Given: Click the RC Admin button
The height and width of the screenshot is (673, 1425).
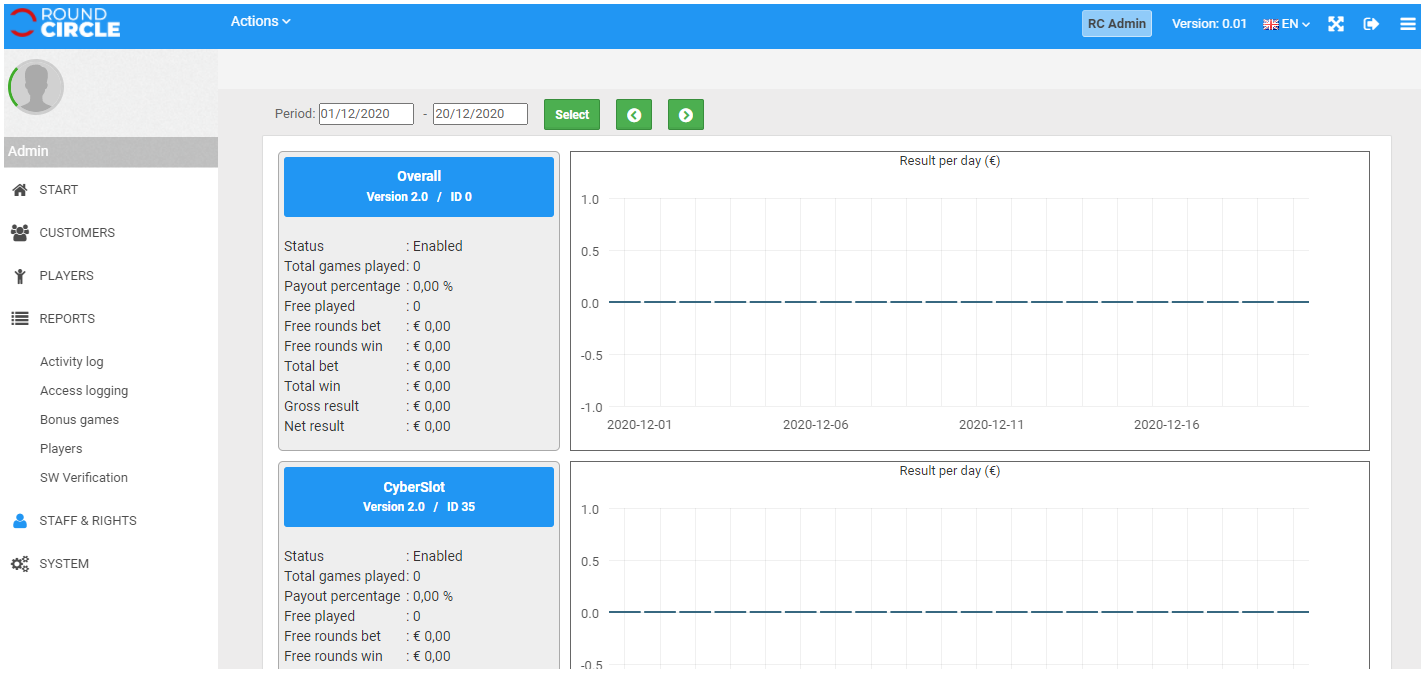Looking at the screenshot, I should click(x=1116, y=24).
